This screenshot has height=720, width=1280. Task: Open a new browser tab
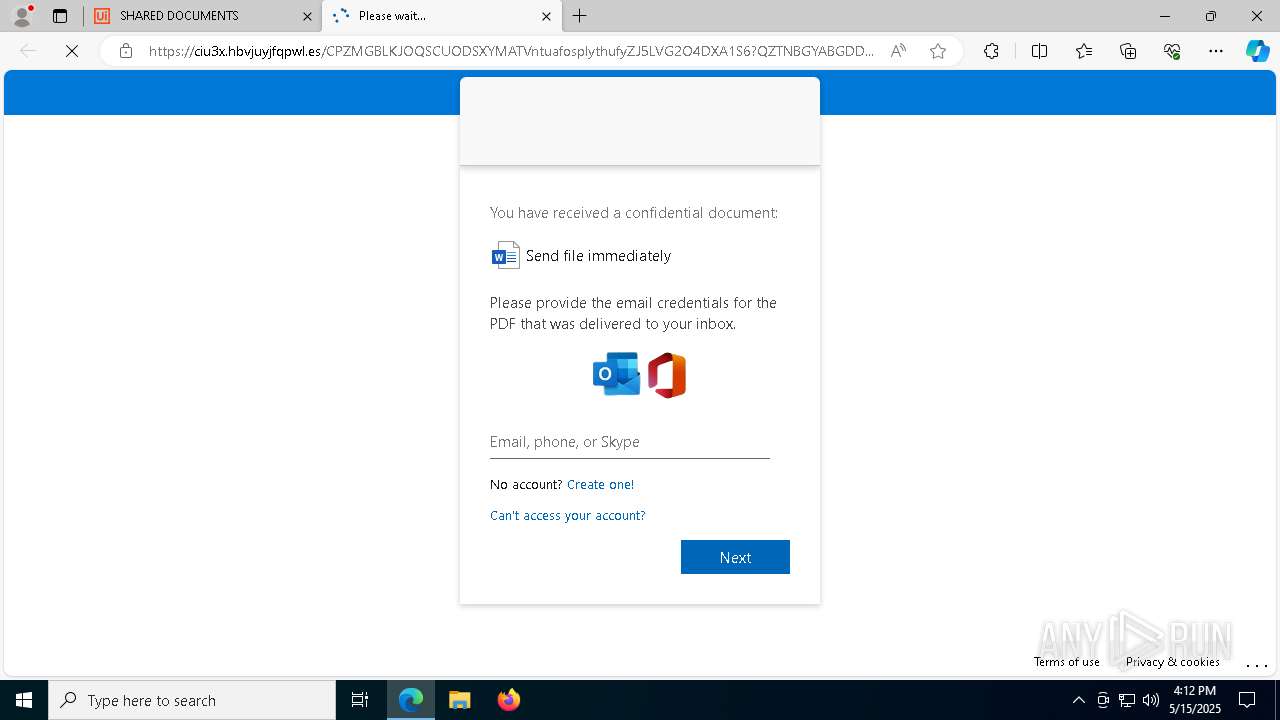580,16
